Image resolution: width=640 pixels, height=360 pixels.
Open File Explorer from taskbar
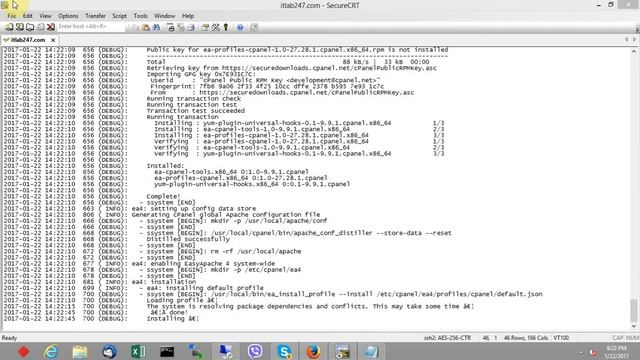point(80,351)
